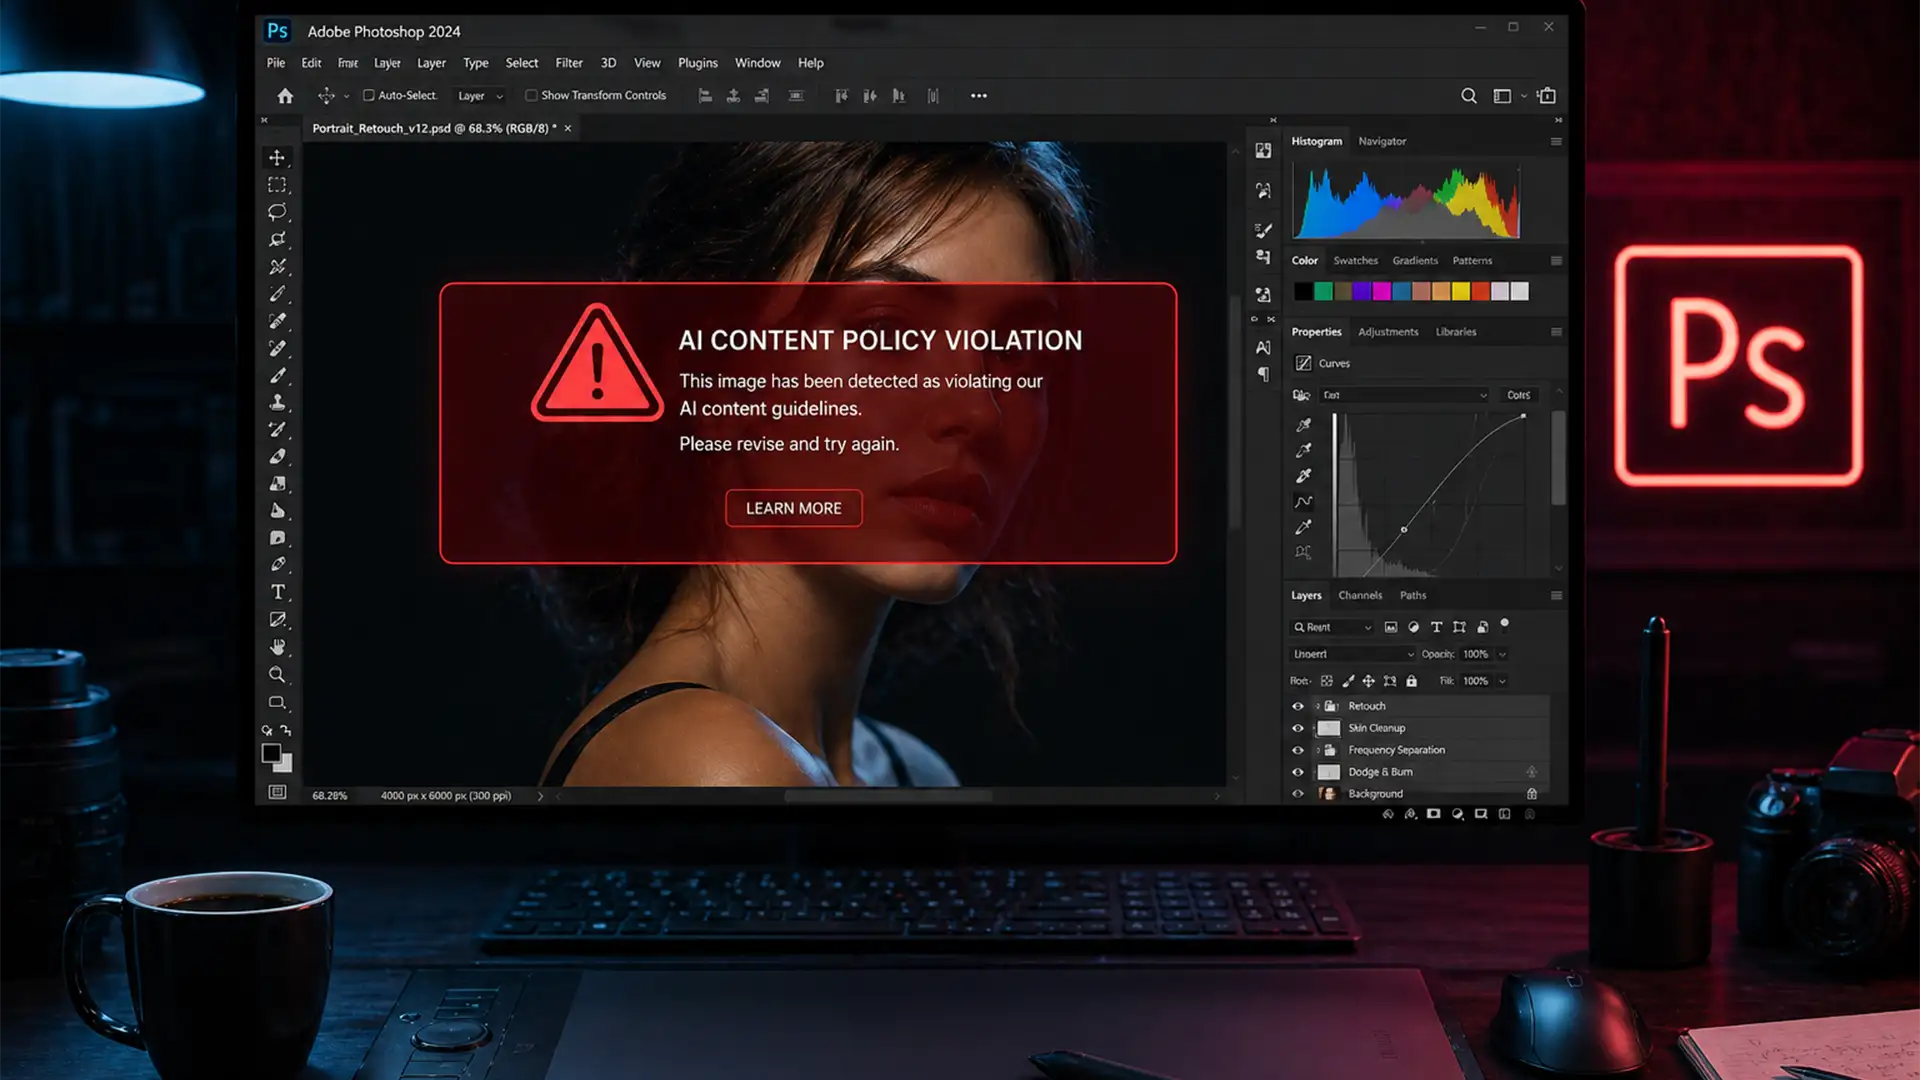Select the Lasso tool
The height and width of the screenshot is (1080, 1920).
coord(278,211)
